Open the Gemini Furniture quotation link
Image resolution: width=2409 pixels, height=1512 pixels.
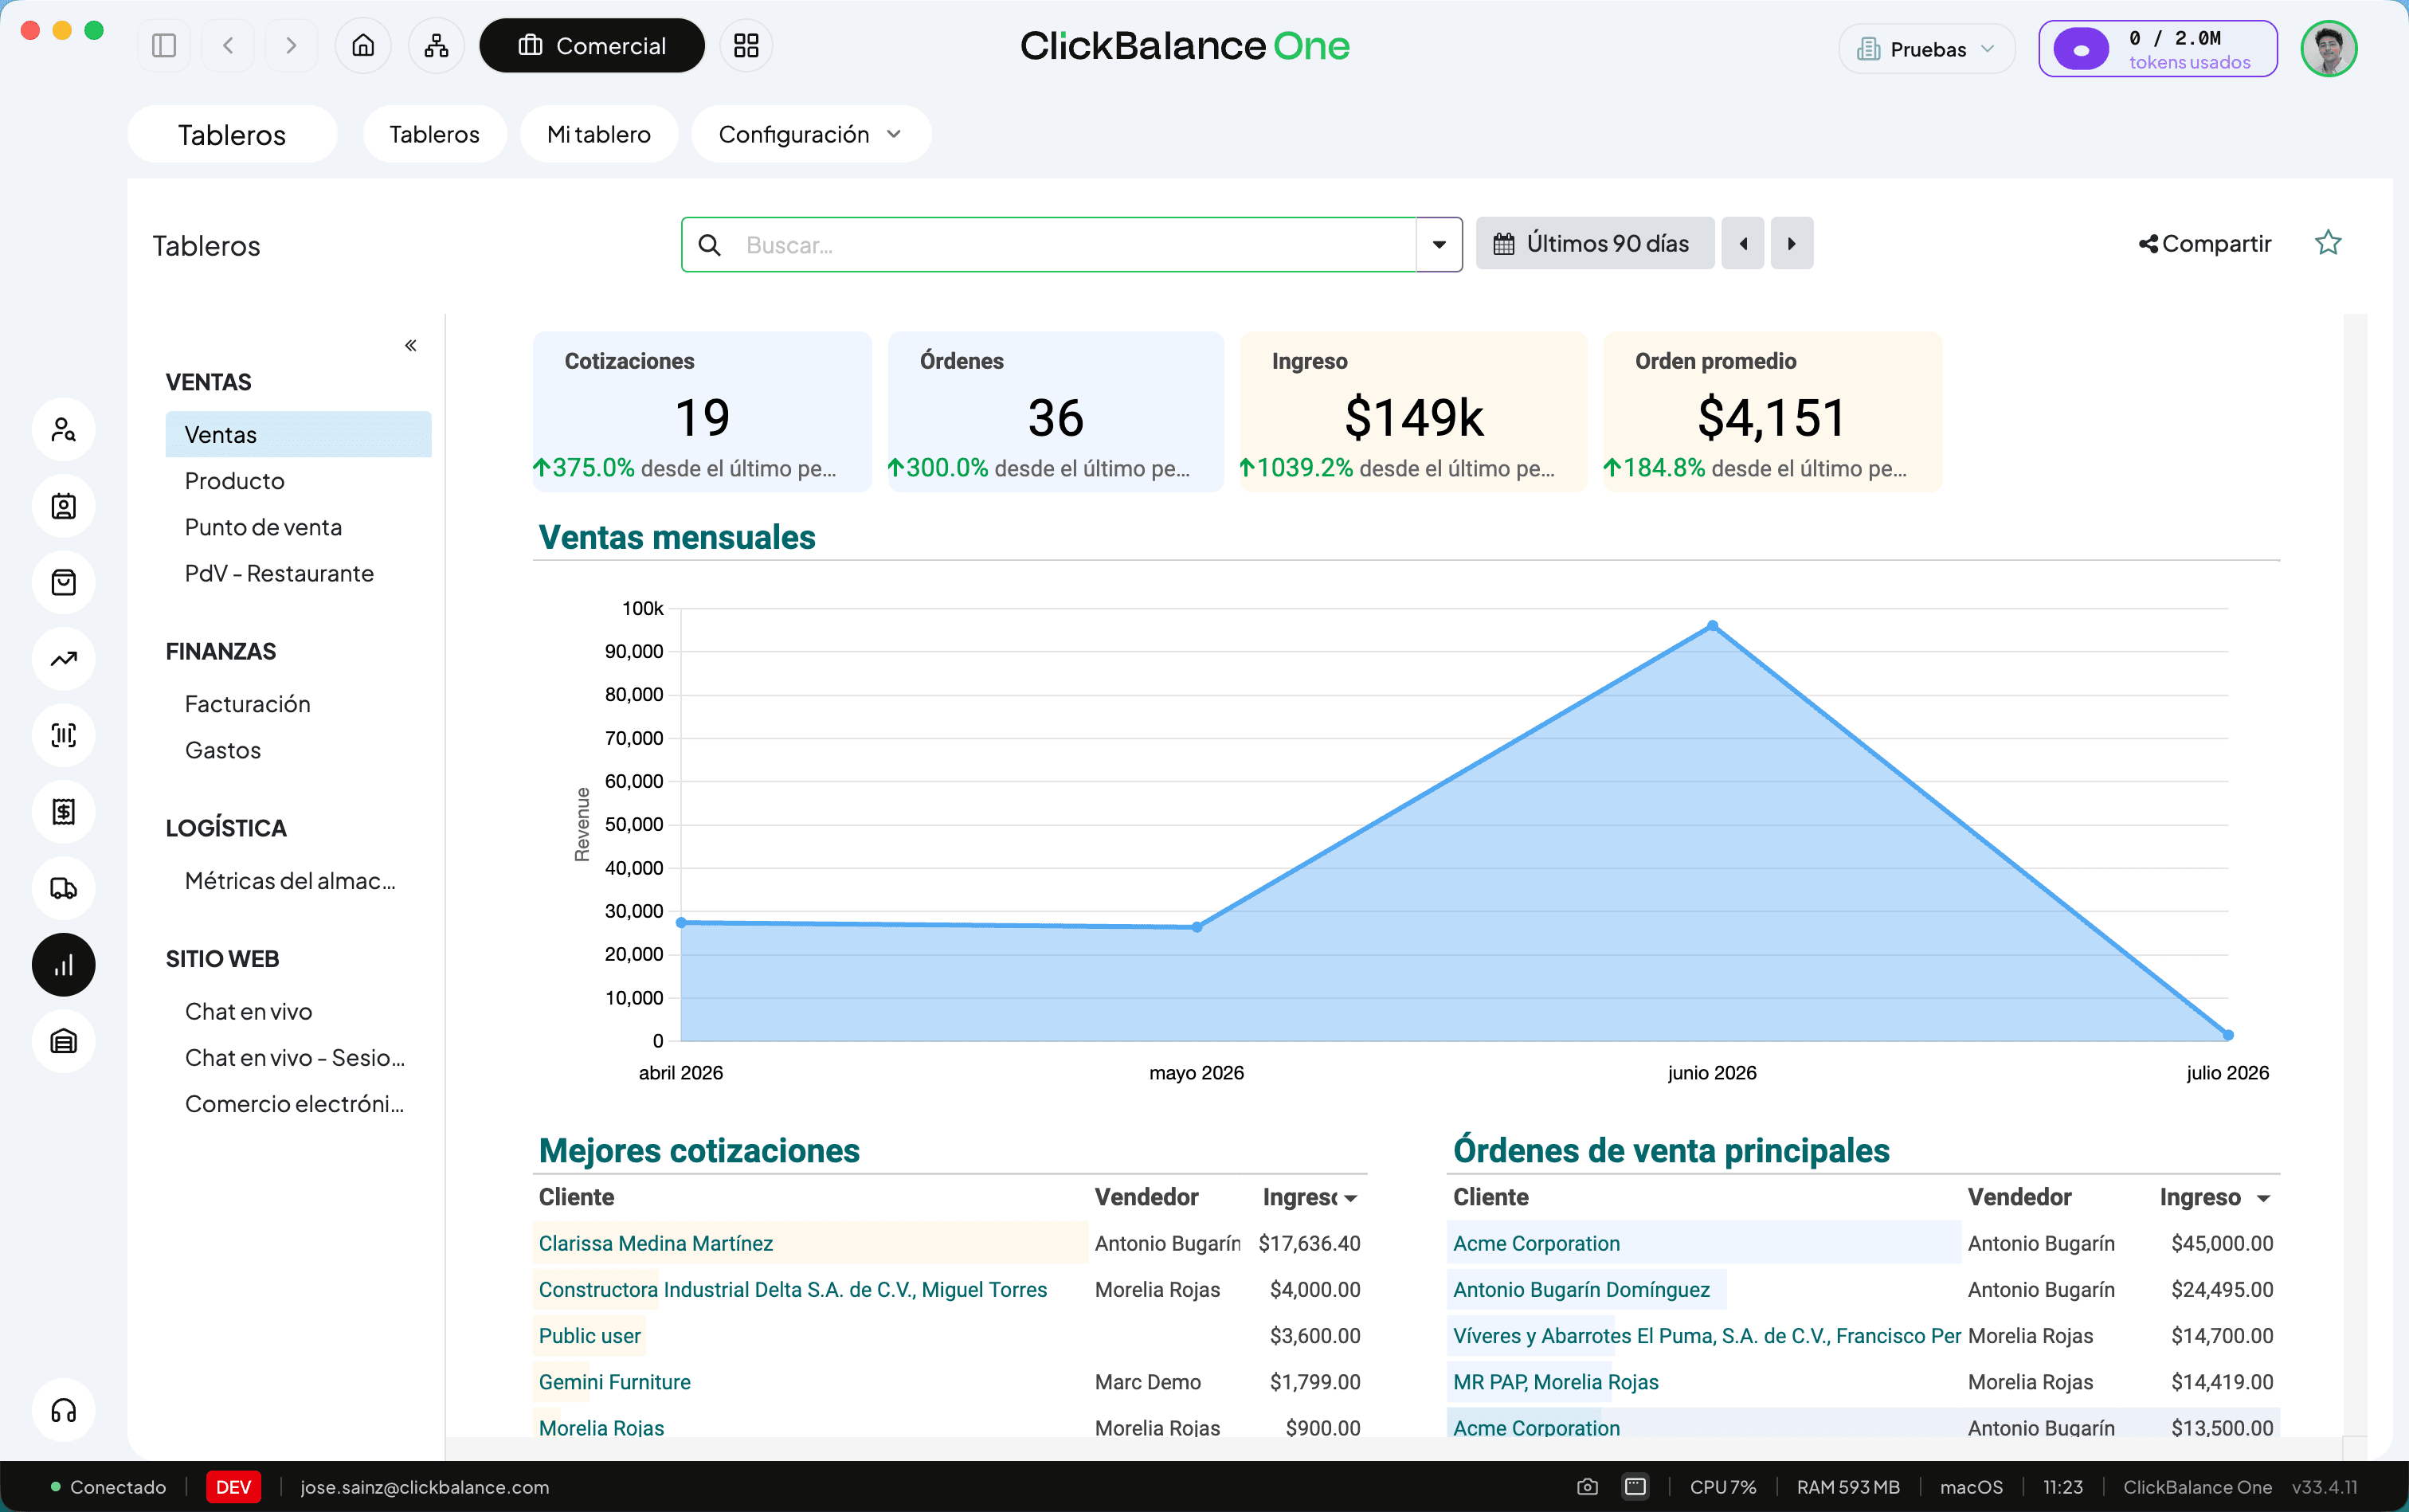click(x=614, y=1382)
